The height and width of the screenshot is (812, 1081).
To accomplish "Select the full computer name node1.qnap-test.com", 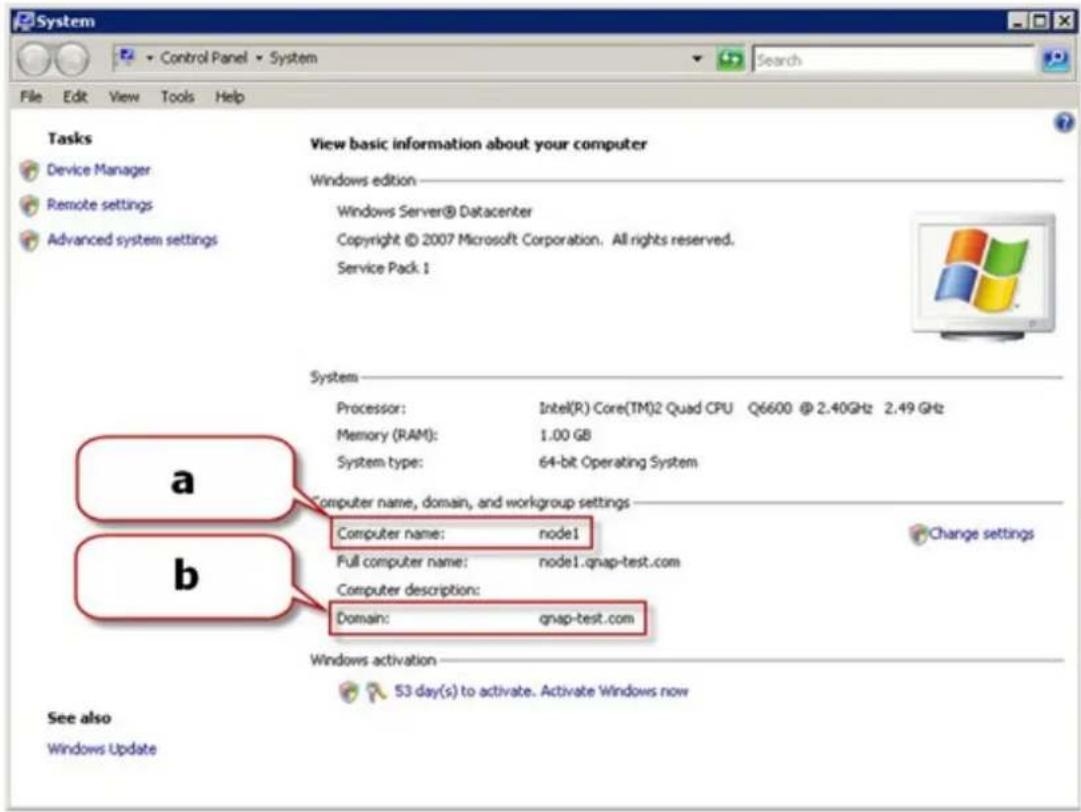I will pyautogui.click(x=609, y=562).
